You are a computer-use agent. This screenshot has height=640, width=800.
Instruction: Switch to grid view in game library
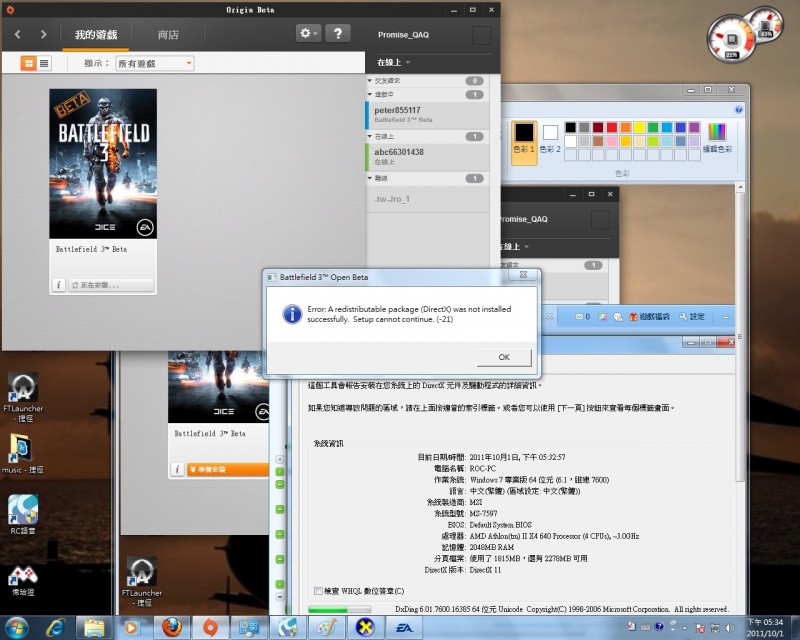[x=28, y=63]
